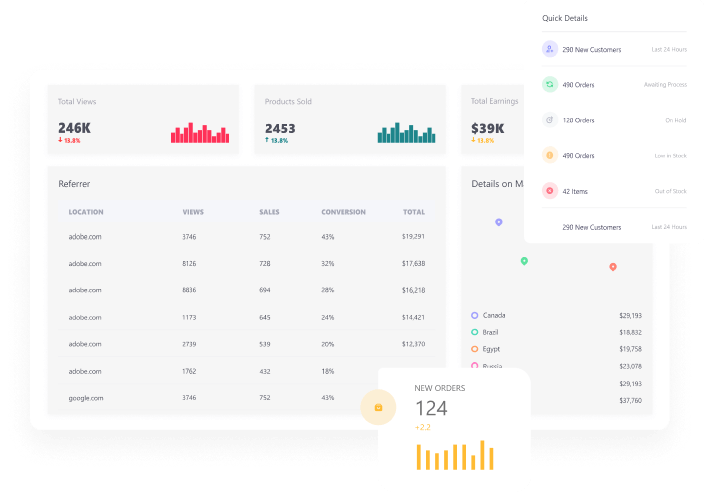Viewport: 704px width, 492px height.
Task: Click the green map location pin
Action: pyautogui.click(x=524, y=261)
